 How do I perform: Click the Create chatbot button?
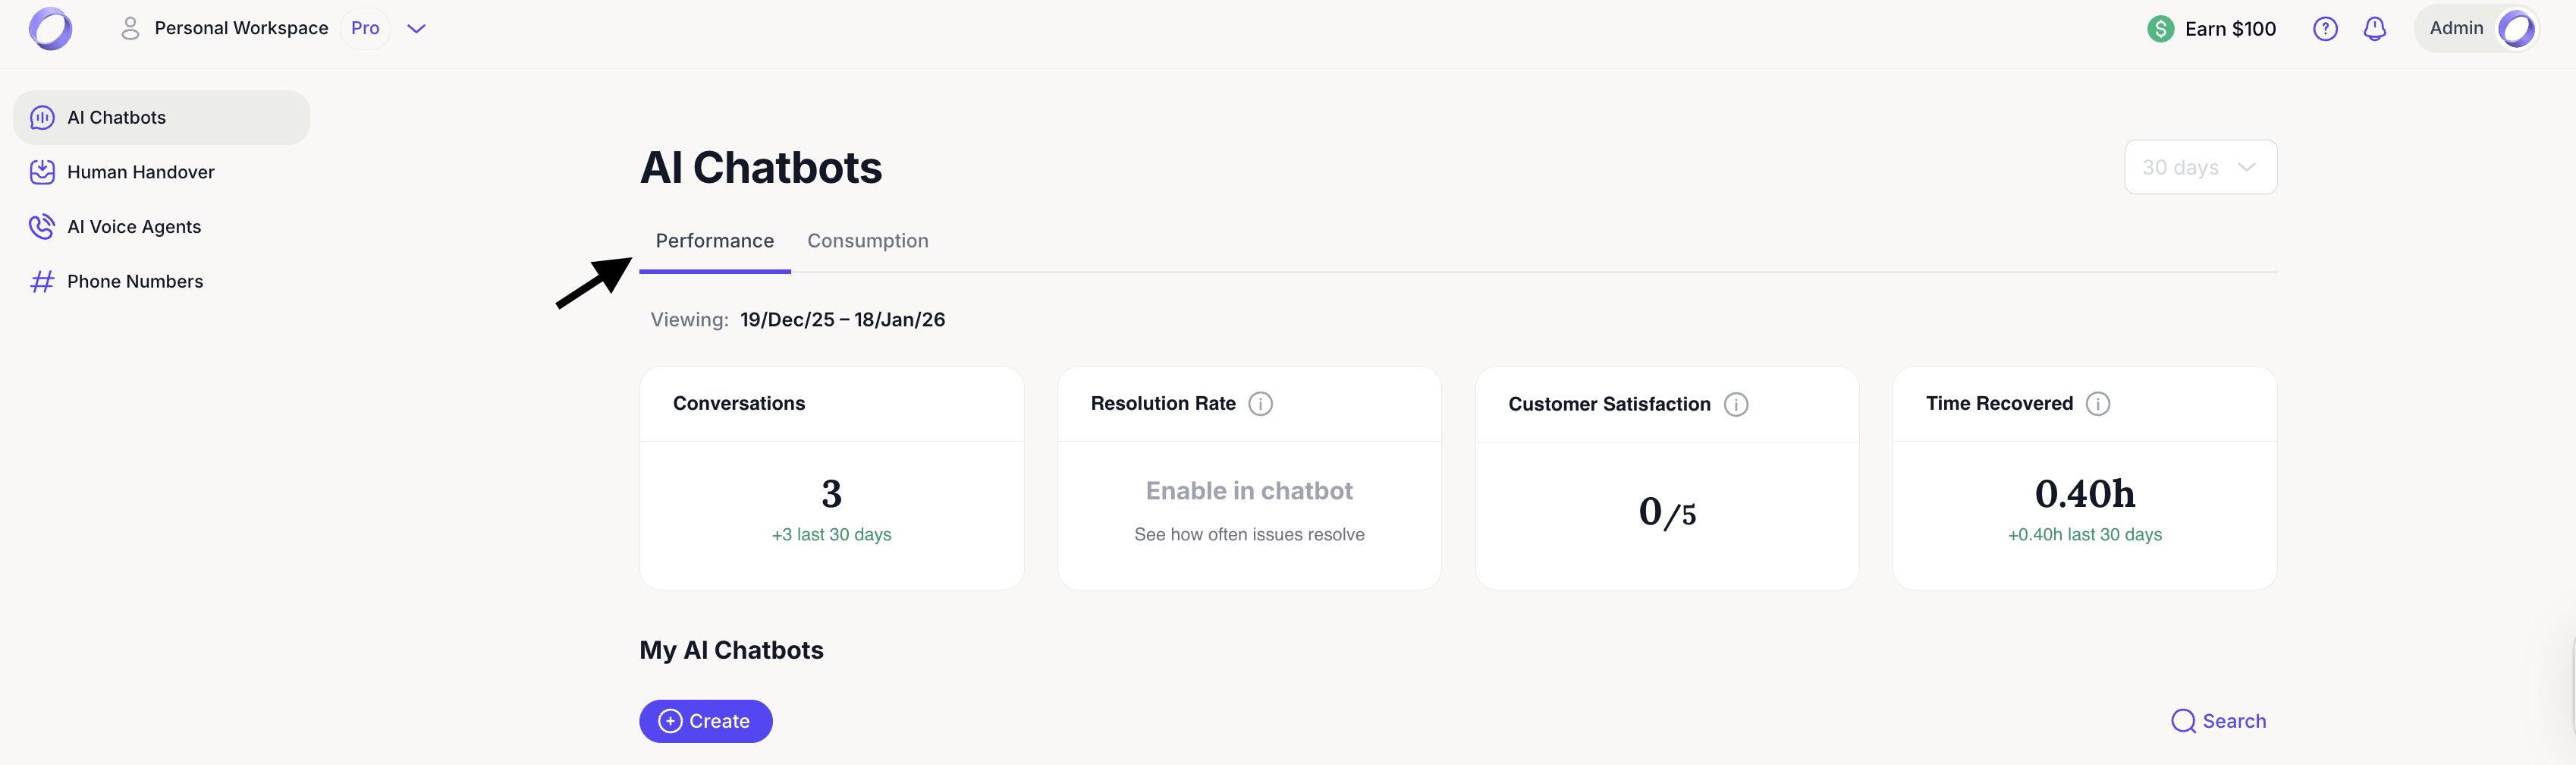click(x=705, y=721)
